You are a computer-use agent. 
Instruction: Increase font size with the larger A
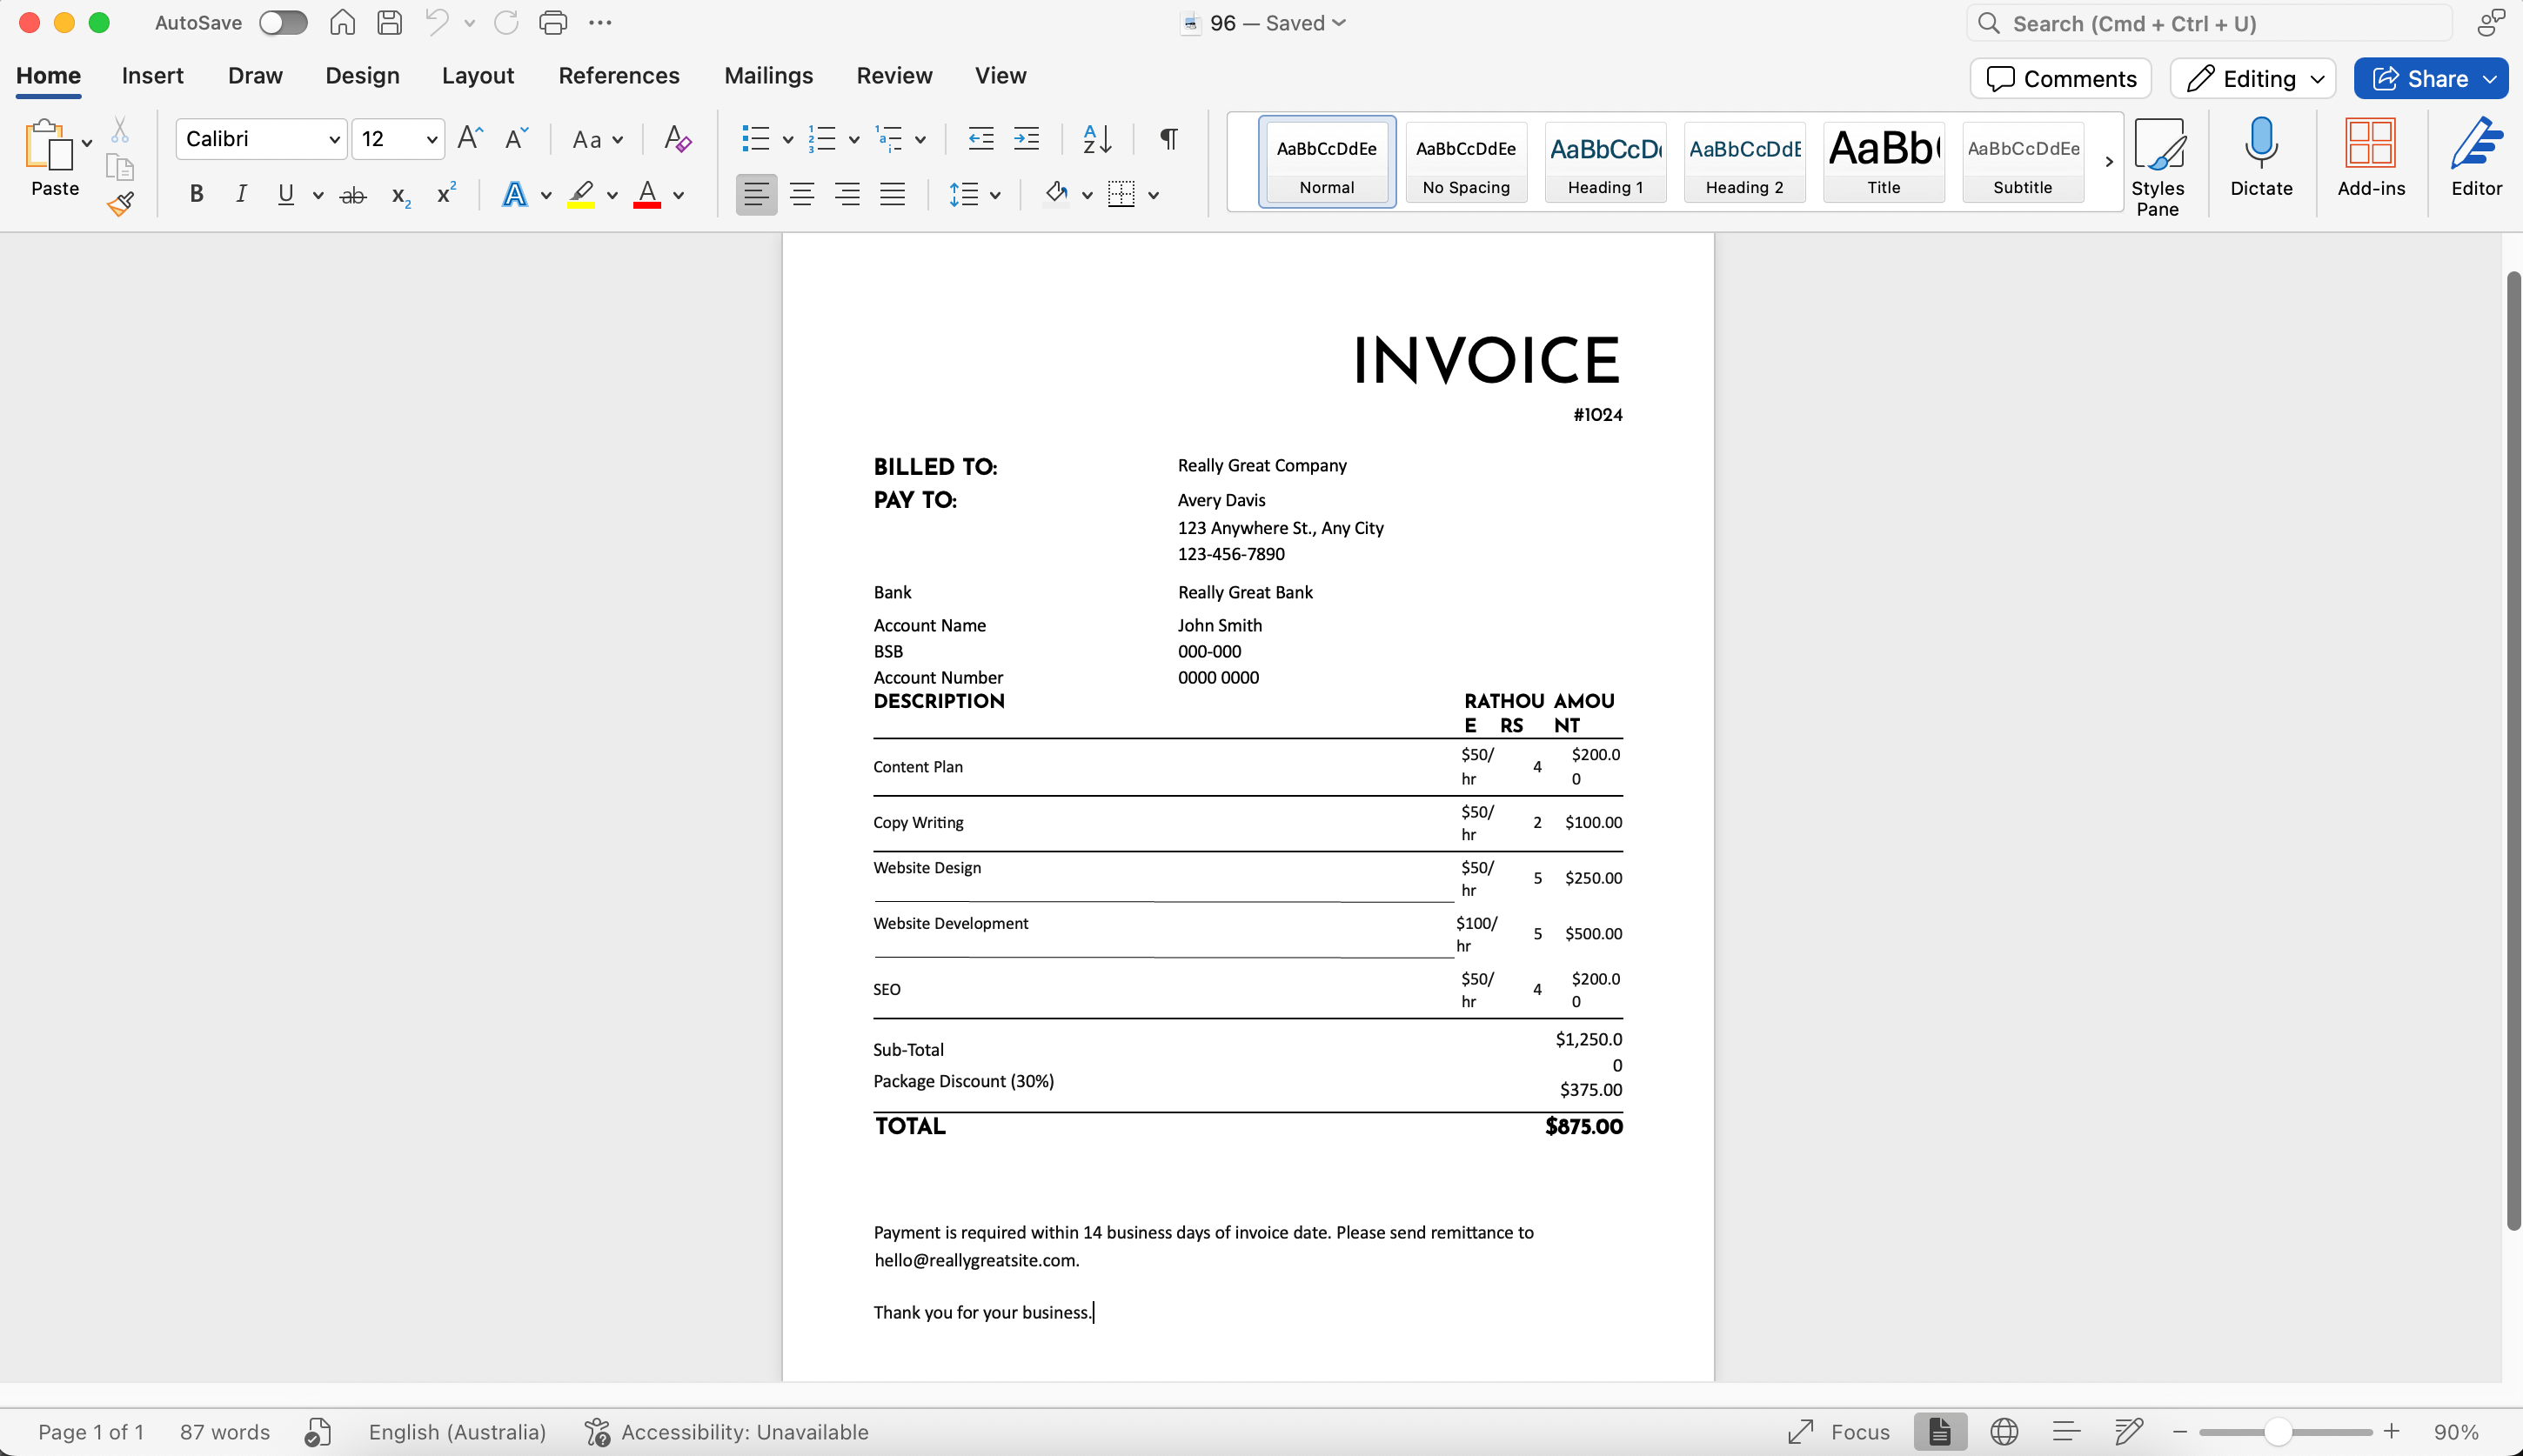(470, 138)
